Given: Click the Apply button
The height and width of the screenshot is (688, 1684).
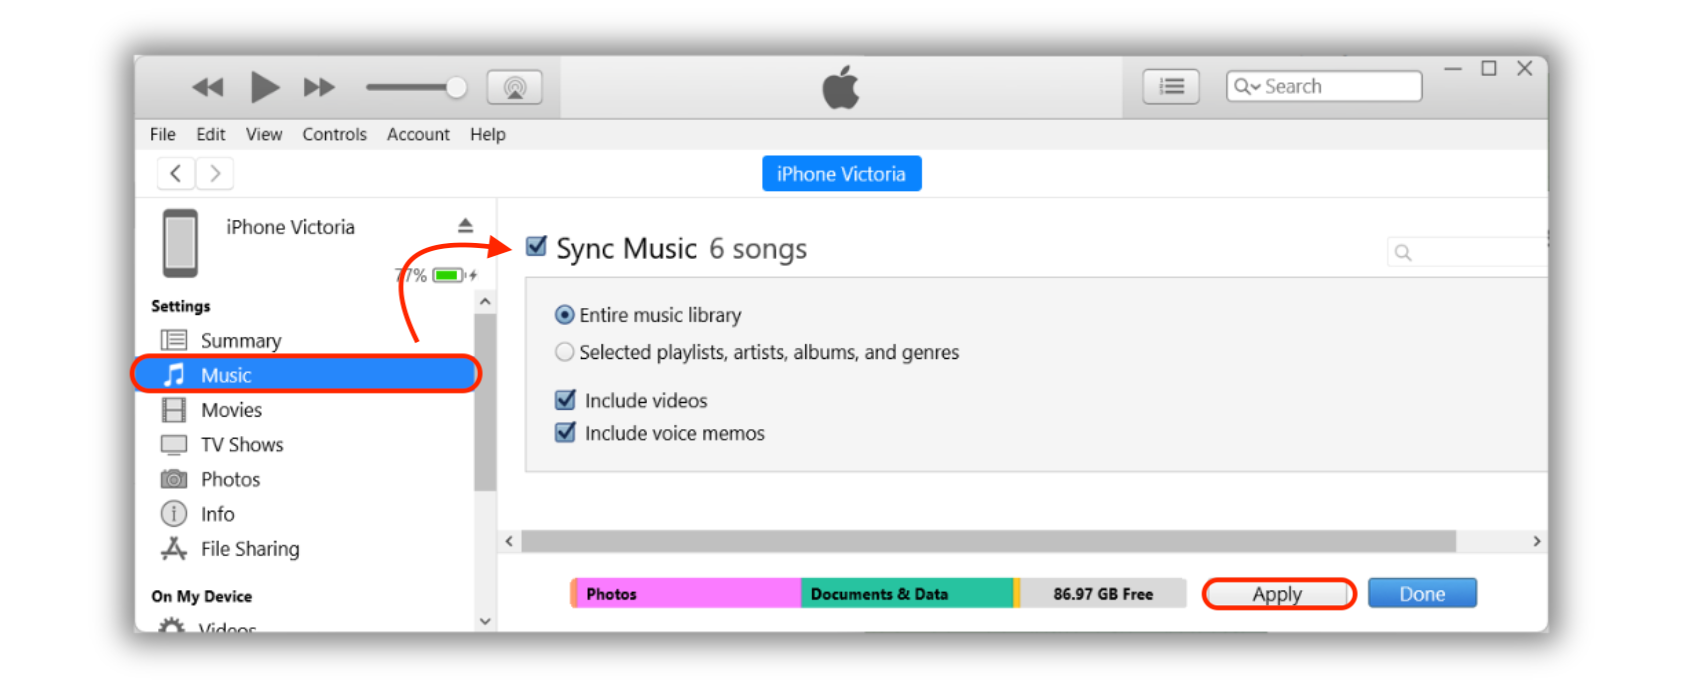Looking at the screenshot, I should (1278, 594).
